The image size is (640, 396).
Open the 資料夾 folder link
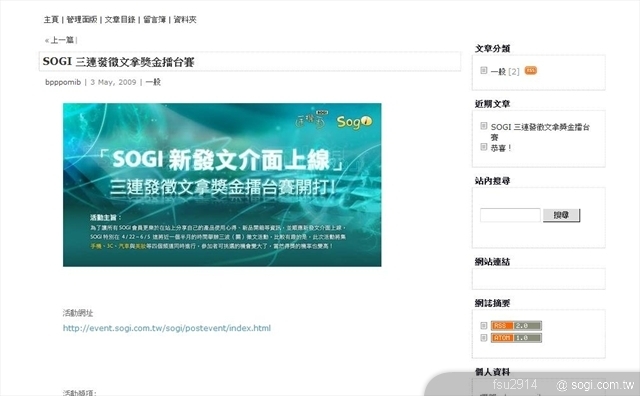pos(185,20)
